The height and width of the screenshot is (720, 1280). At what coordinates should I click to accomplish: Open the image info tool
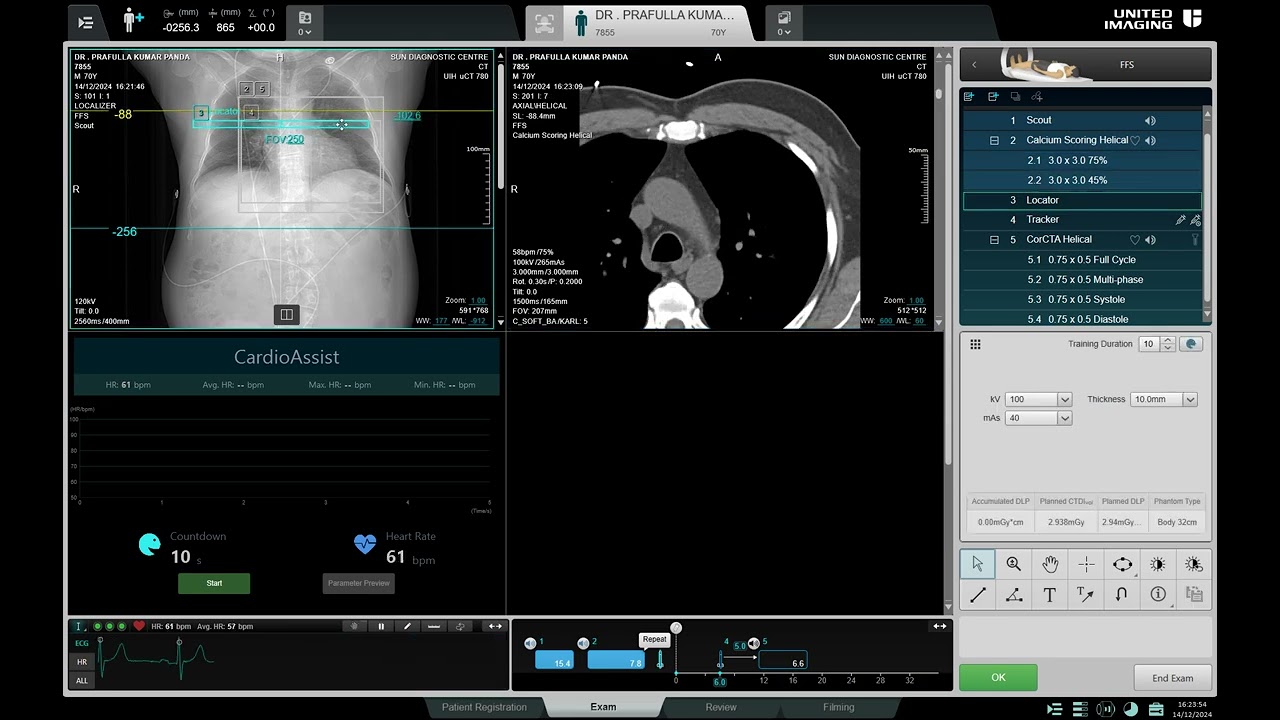1158,594
